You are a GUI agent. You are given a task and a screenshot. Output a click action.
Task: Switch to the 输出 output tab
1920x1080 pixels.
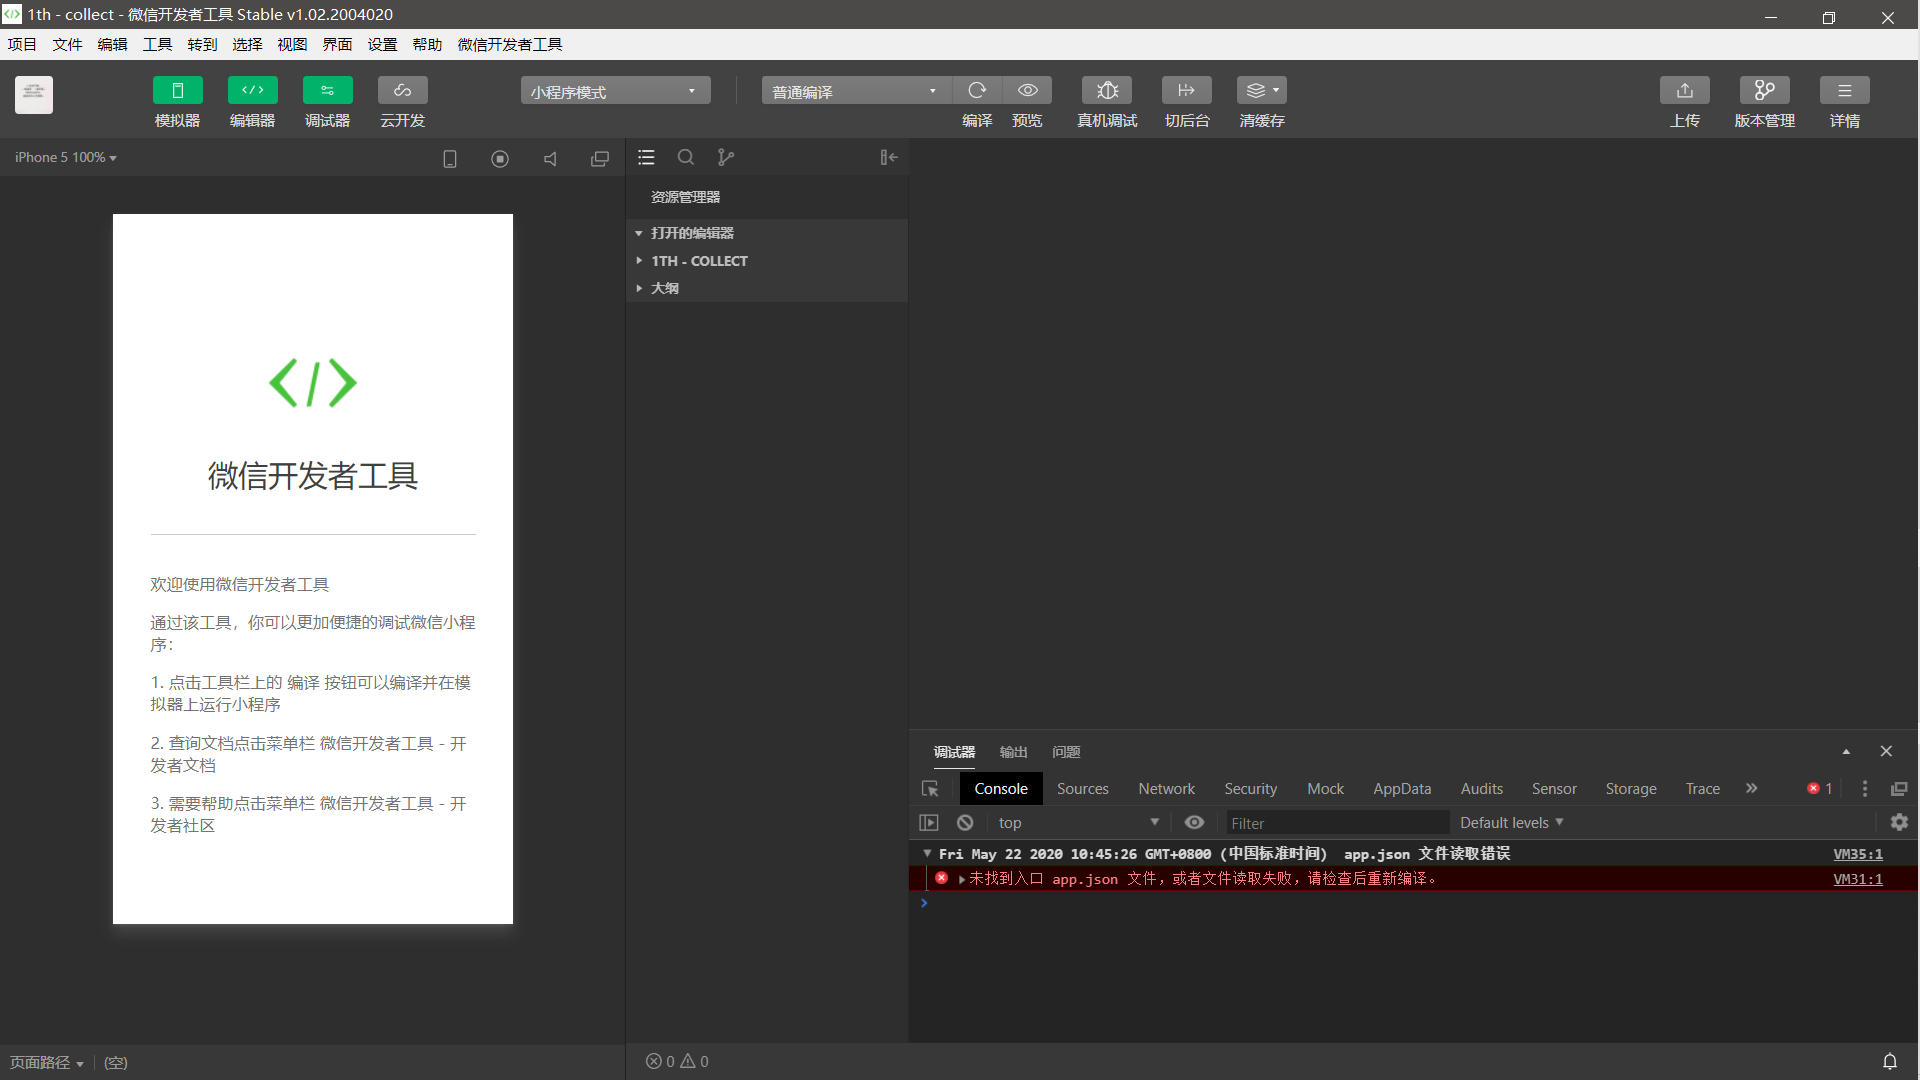click(x=1013, y=752)
